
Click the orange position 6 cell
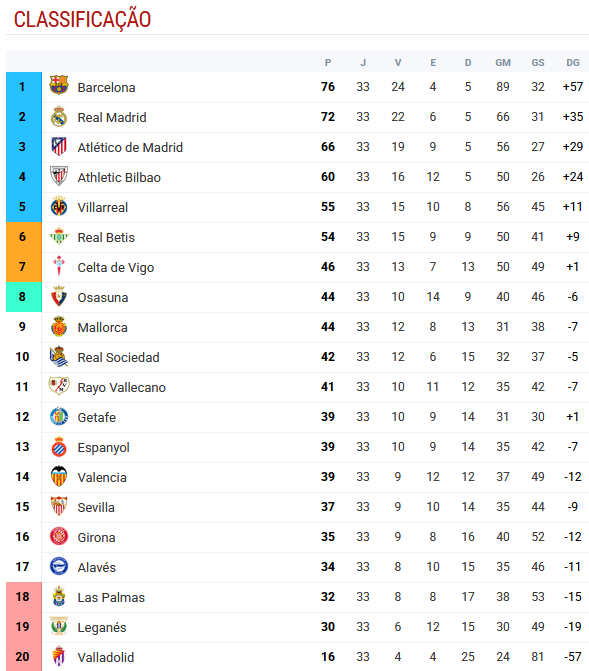pyautogui.click(x=24, y=237)
